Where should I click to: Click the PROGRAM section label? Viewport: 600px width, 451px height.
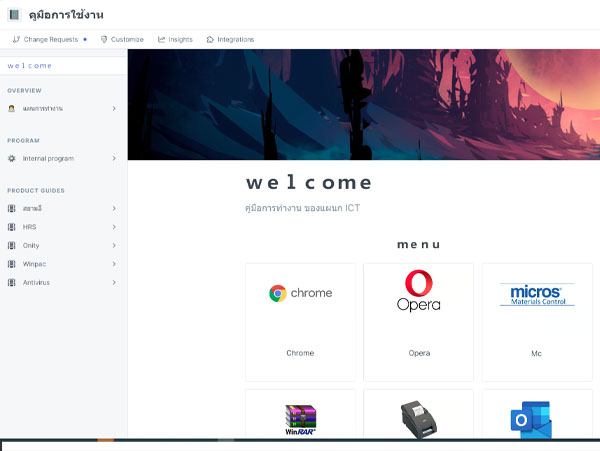click(x=23, y=141)
